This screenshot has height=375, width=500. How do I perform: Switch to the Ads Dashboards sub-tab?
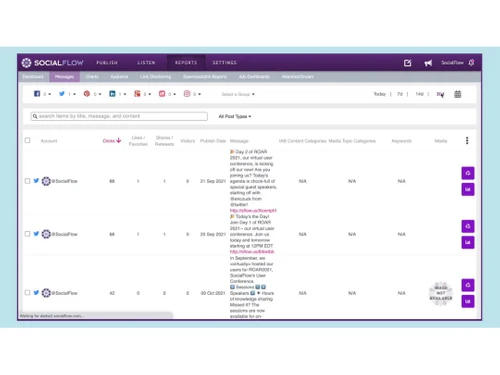254,77
